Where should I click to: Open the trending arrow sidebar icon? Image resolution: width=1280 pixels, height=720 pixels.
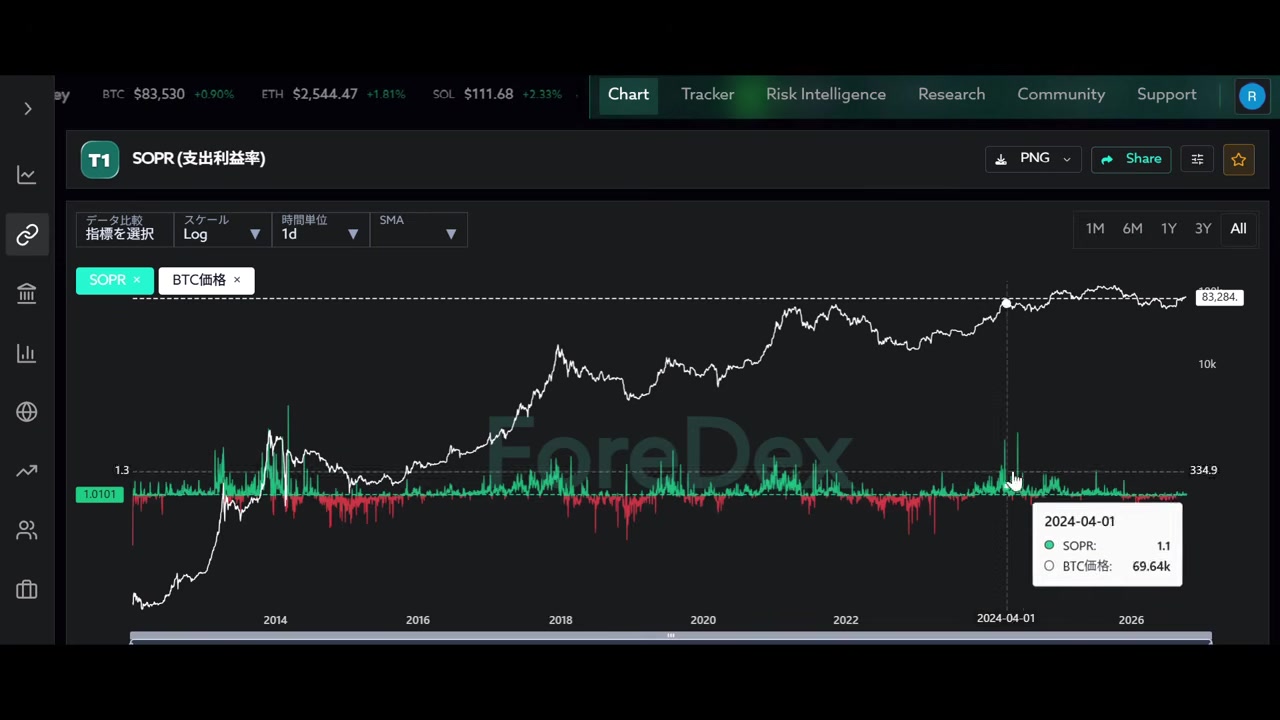point(27,471)
